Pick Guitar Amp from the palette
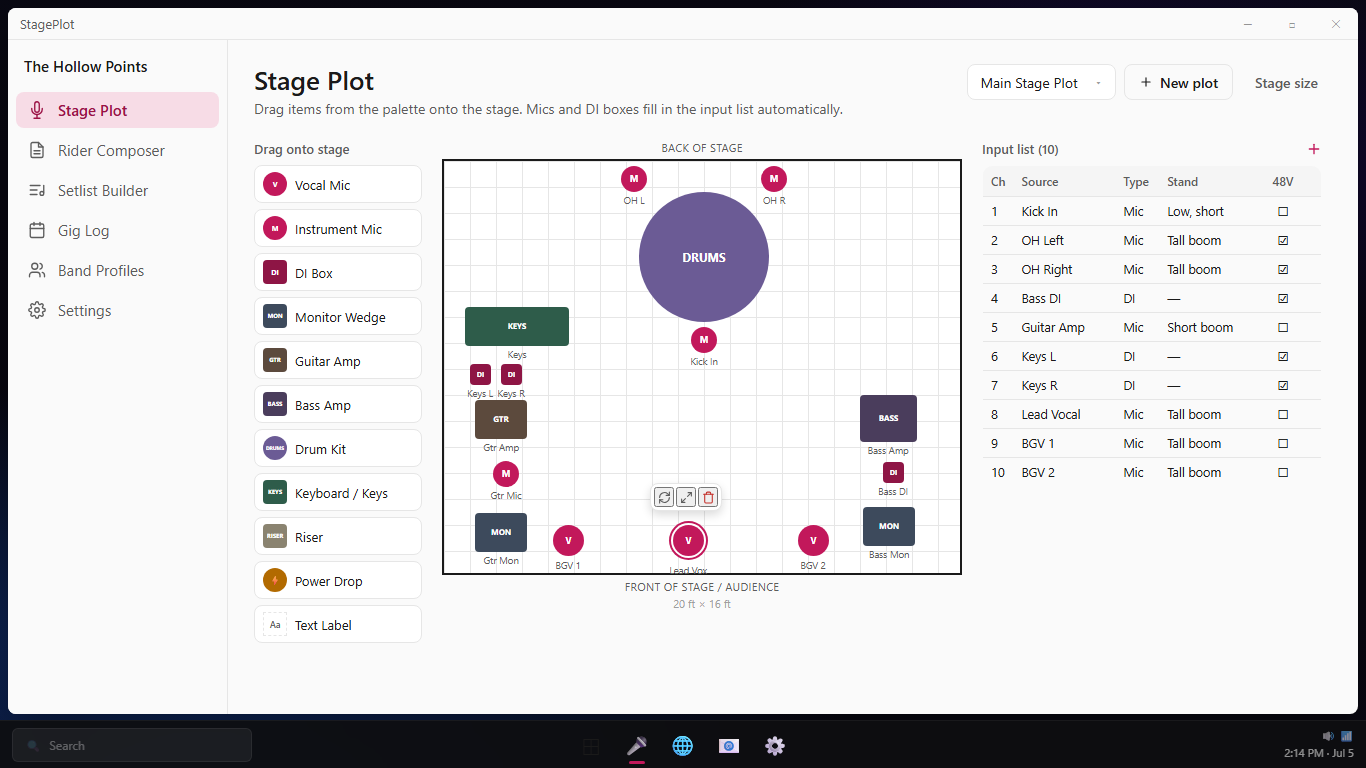This screenshot has width=1366, height=768. point(338,361)
